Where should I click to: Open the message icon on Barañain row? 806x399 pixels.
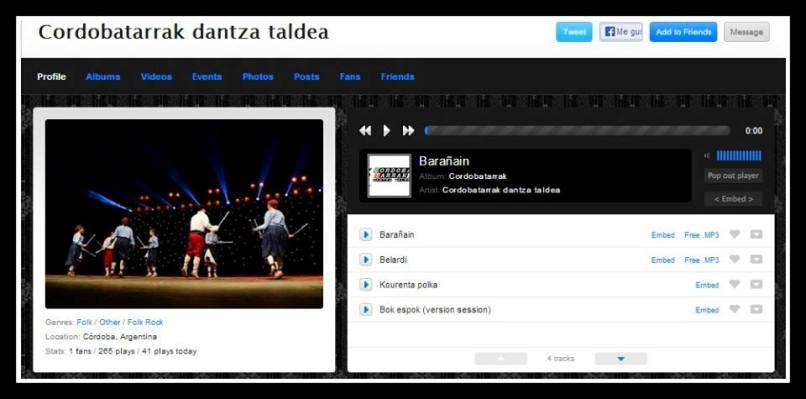click(x=756, y=234)
